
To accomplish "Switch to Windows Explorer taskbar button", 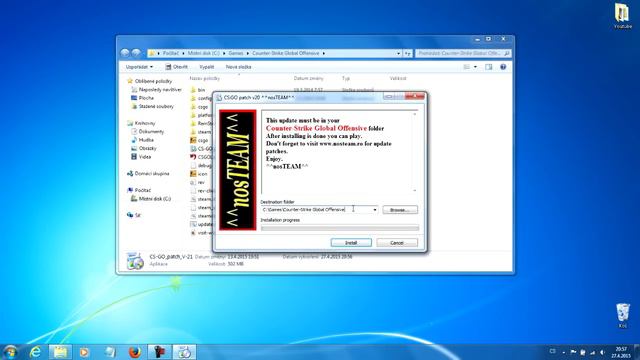I will click(x=60, y=352).
